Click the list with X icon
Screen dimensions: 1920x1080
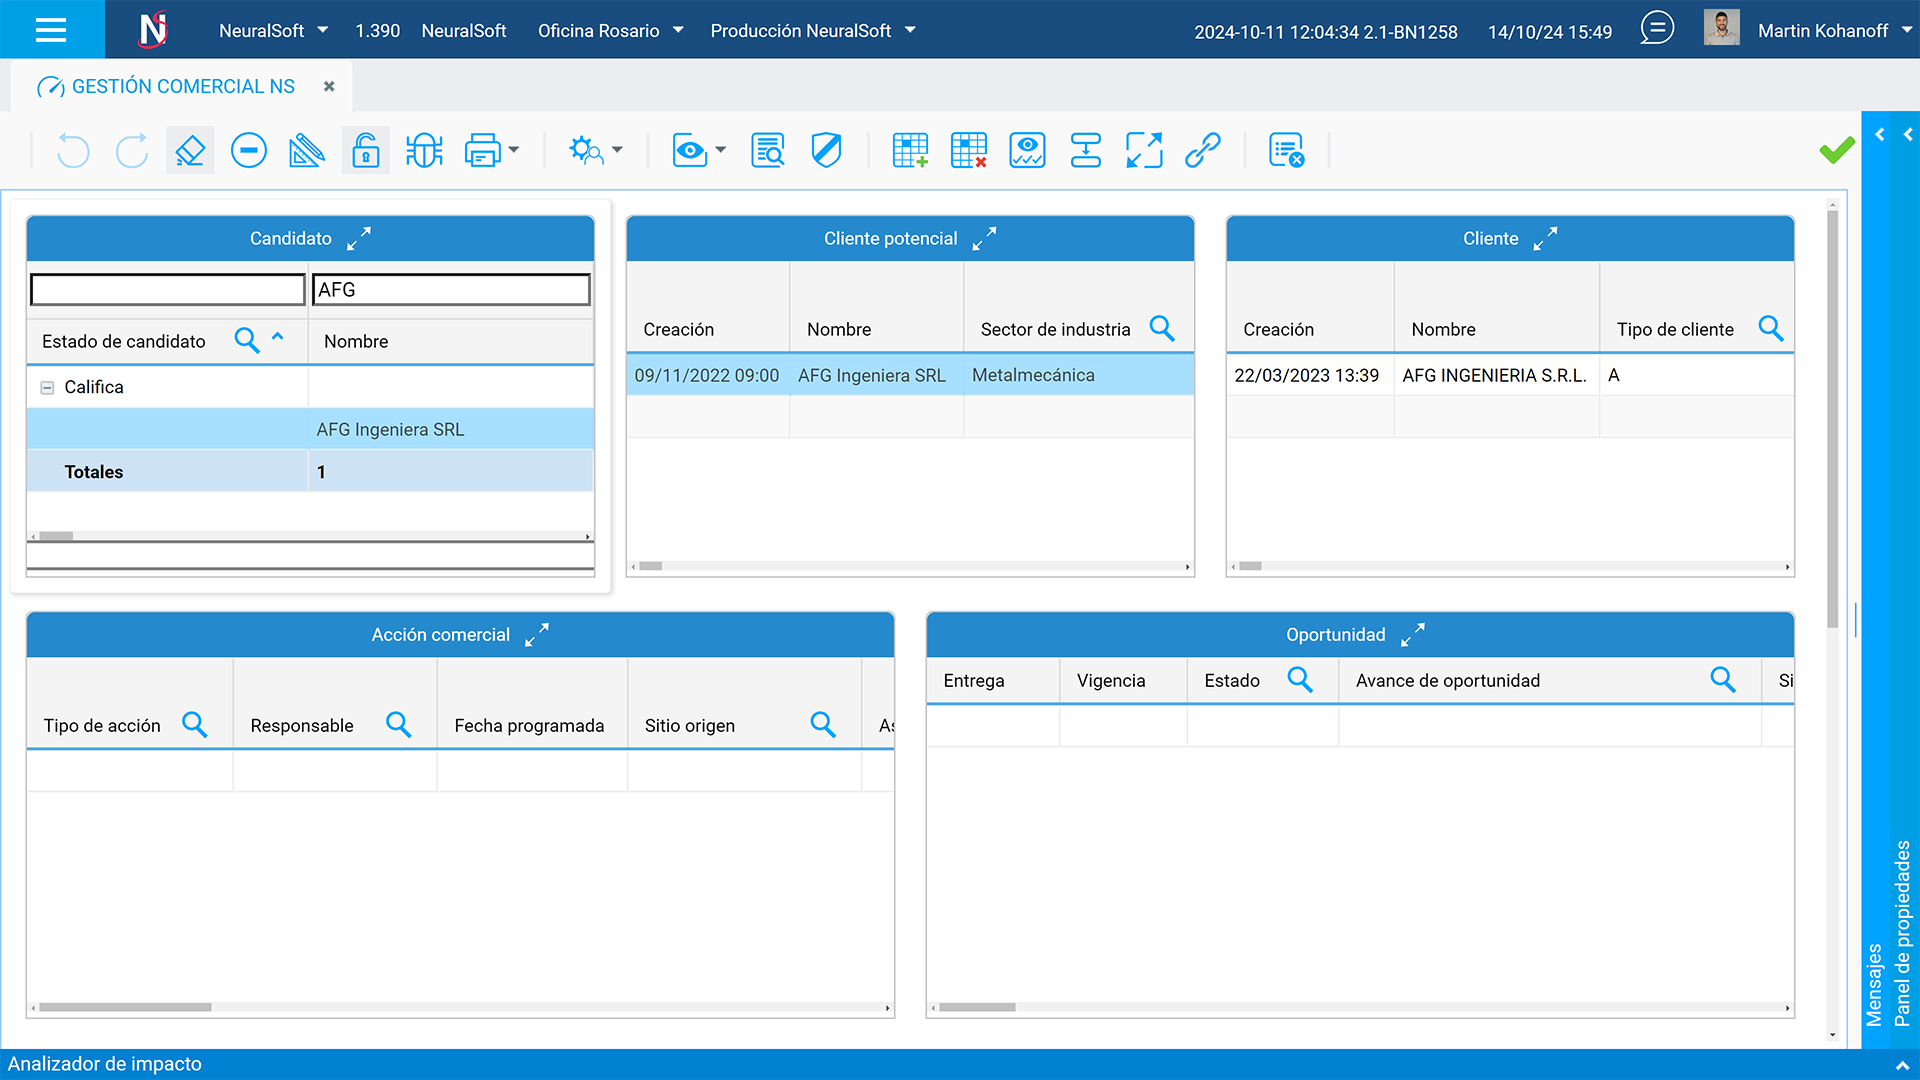click(x=1286, y=151)
